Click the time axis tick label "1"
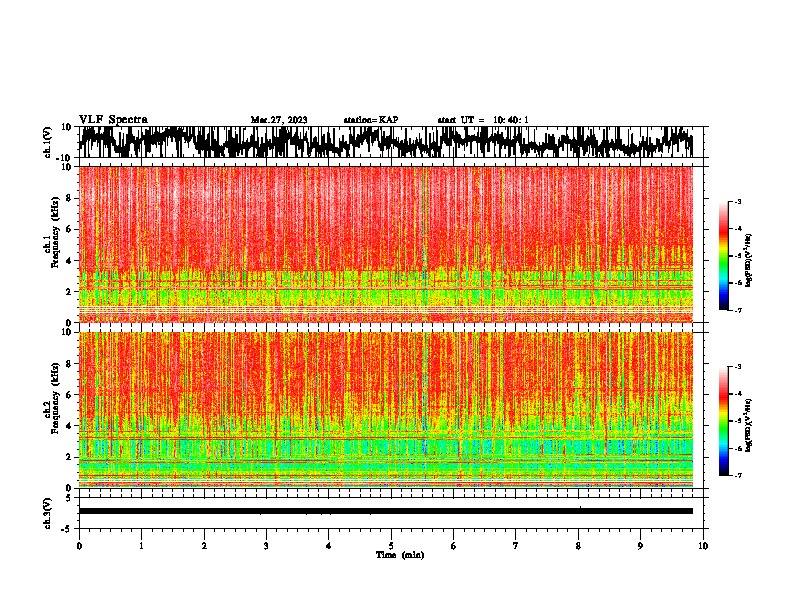The height and width of the screenshot is (612, 792). [x=141, y=546]
